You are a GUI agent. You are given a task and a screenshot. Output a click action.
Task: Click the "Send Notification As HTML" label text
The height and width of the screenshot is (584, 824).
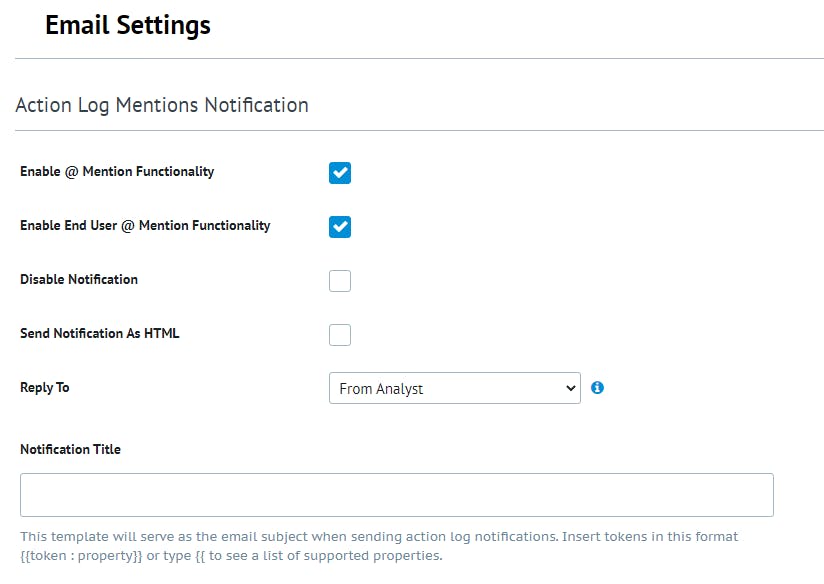tap(100, 334)
